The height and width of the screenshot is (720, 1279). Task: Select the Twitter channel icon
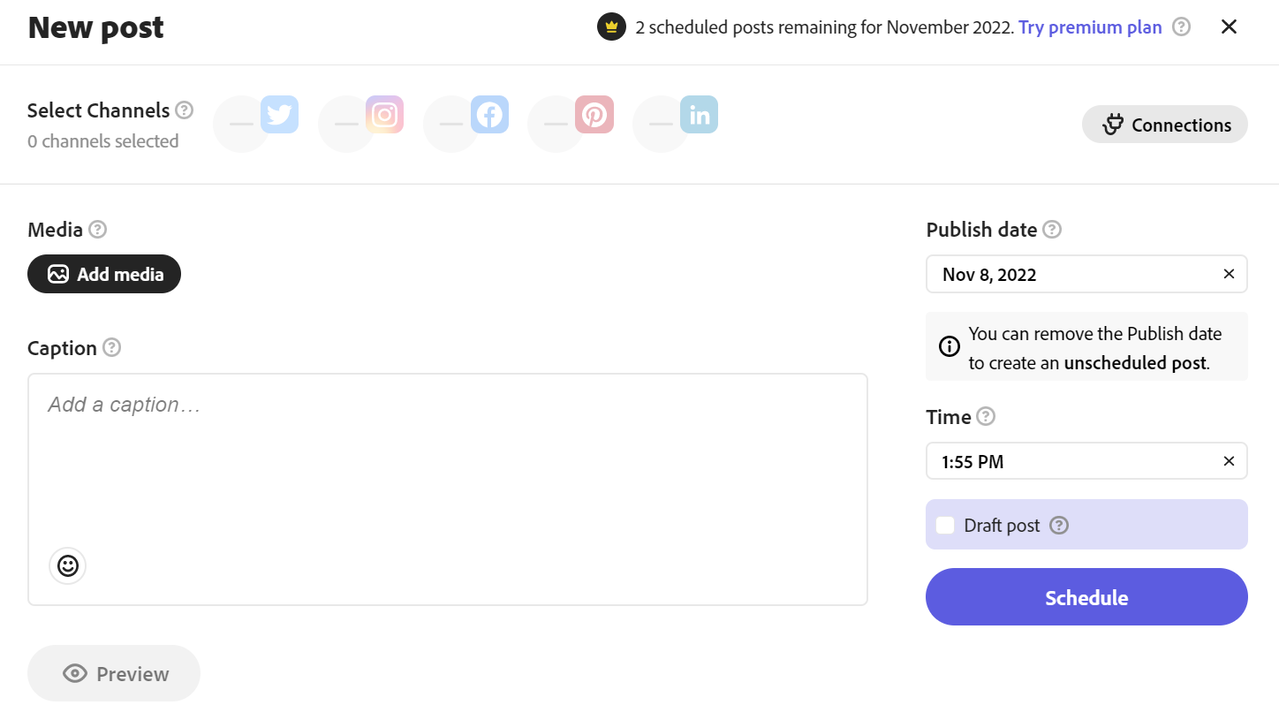pyautogui.click(x=279, y=115)
